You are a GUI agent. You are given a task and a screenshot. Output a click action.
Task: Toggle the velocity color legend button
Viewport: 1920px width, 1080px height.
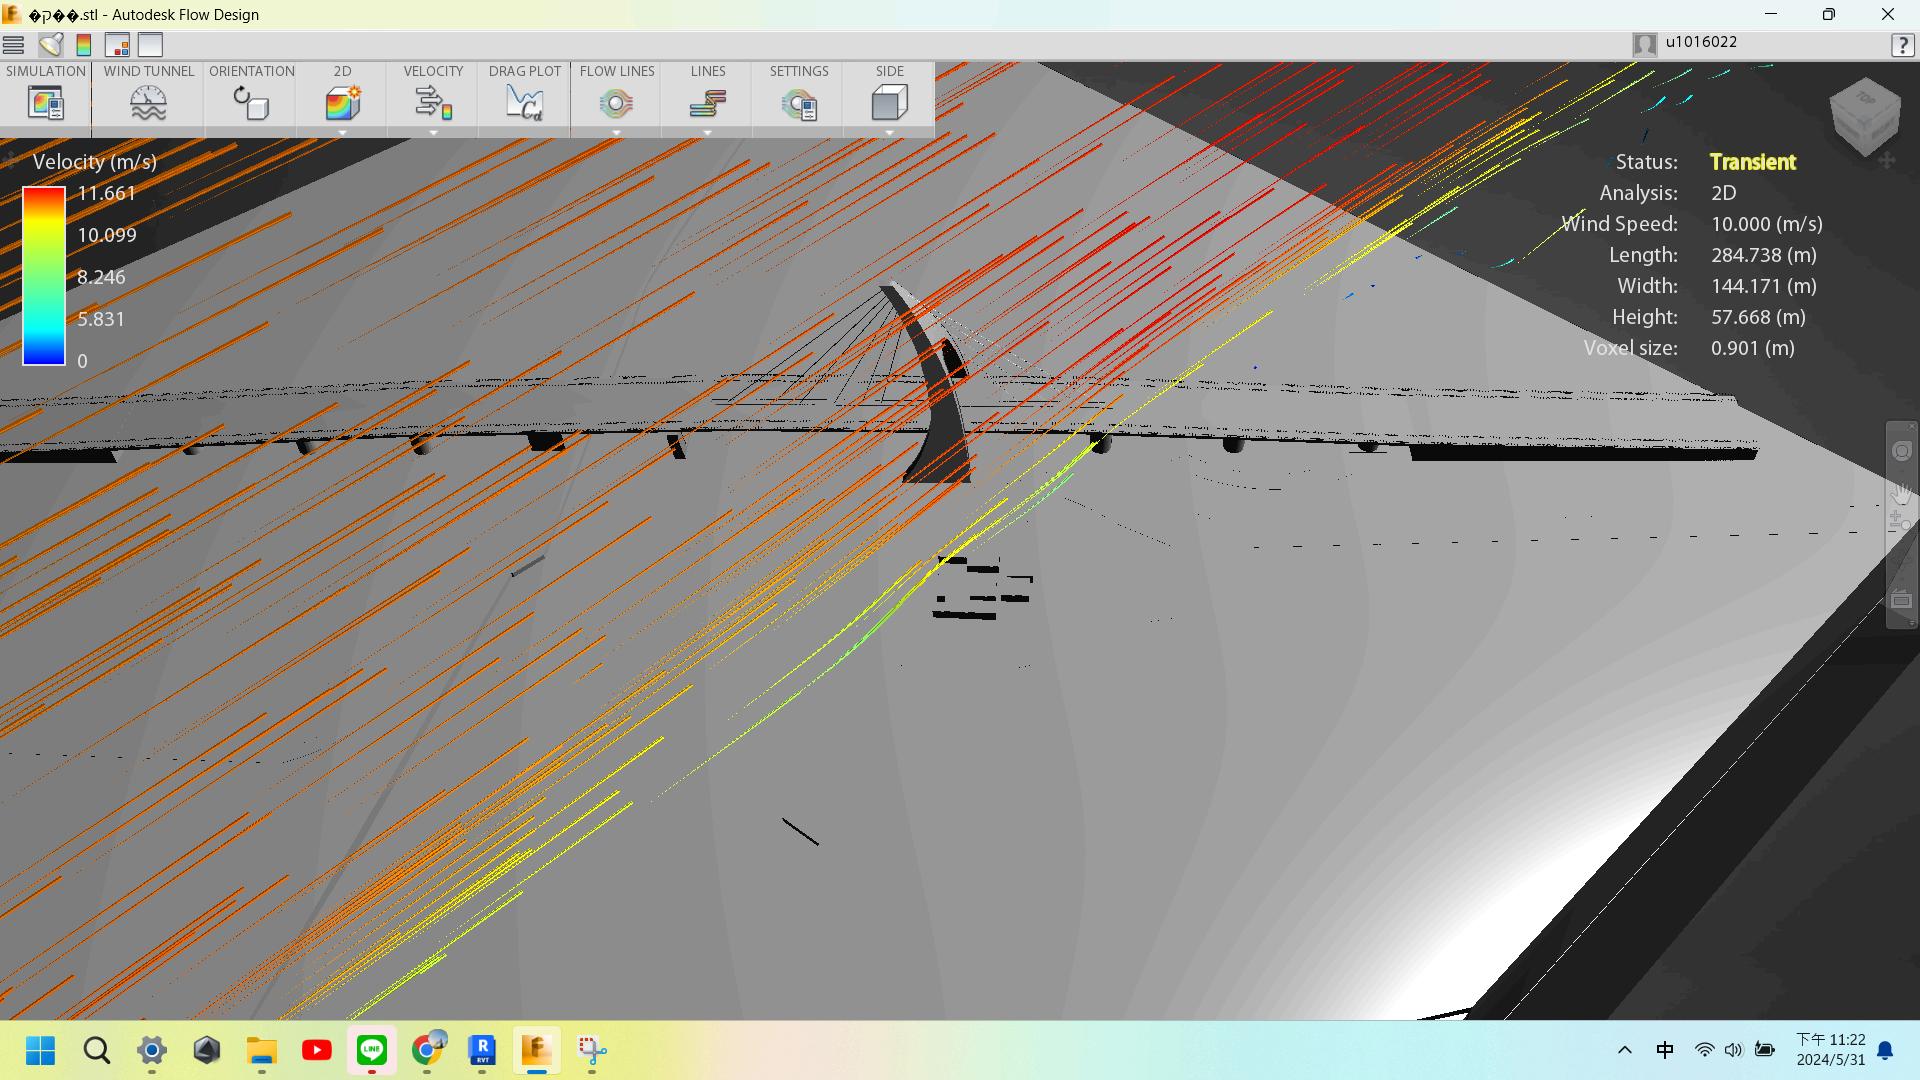coord(84,45)
